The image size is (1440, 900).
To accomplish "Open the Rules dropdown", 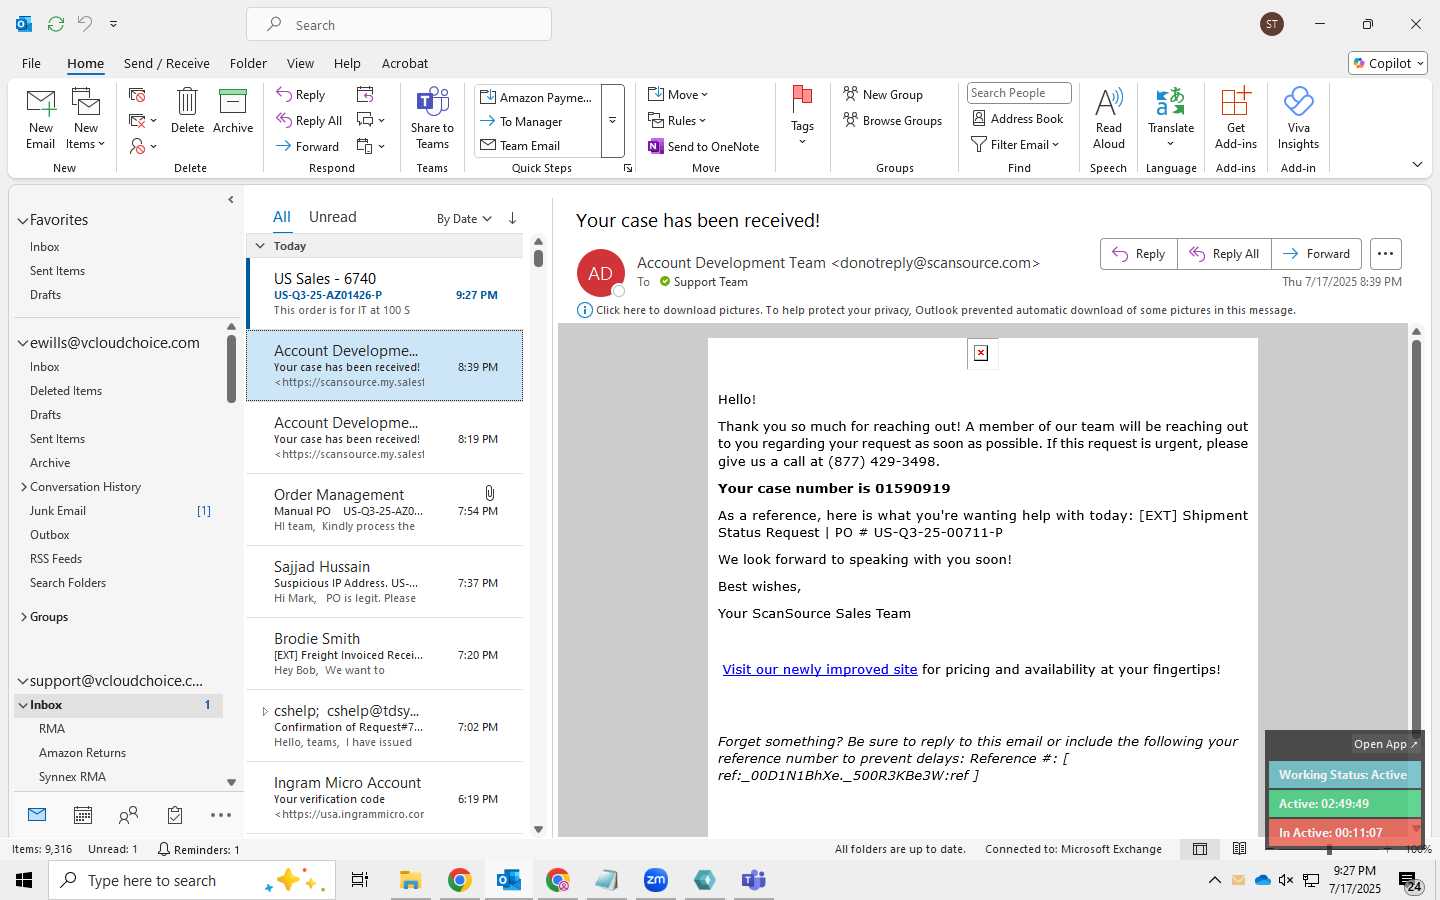I will 677,120.
